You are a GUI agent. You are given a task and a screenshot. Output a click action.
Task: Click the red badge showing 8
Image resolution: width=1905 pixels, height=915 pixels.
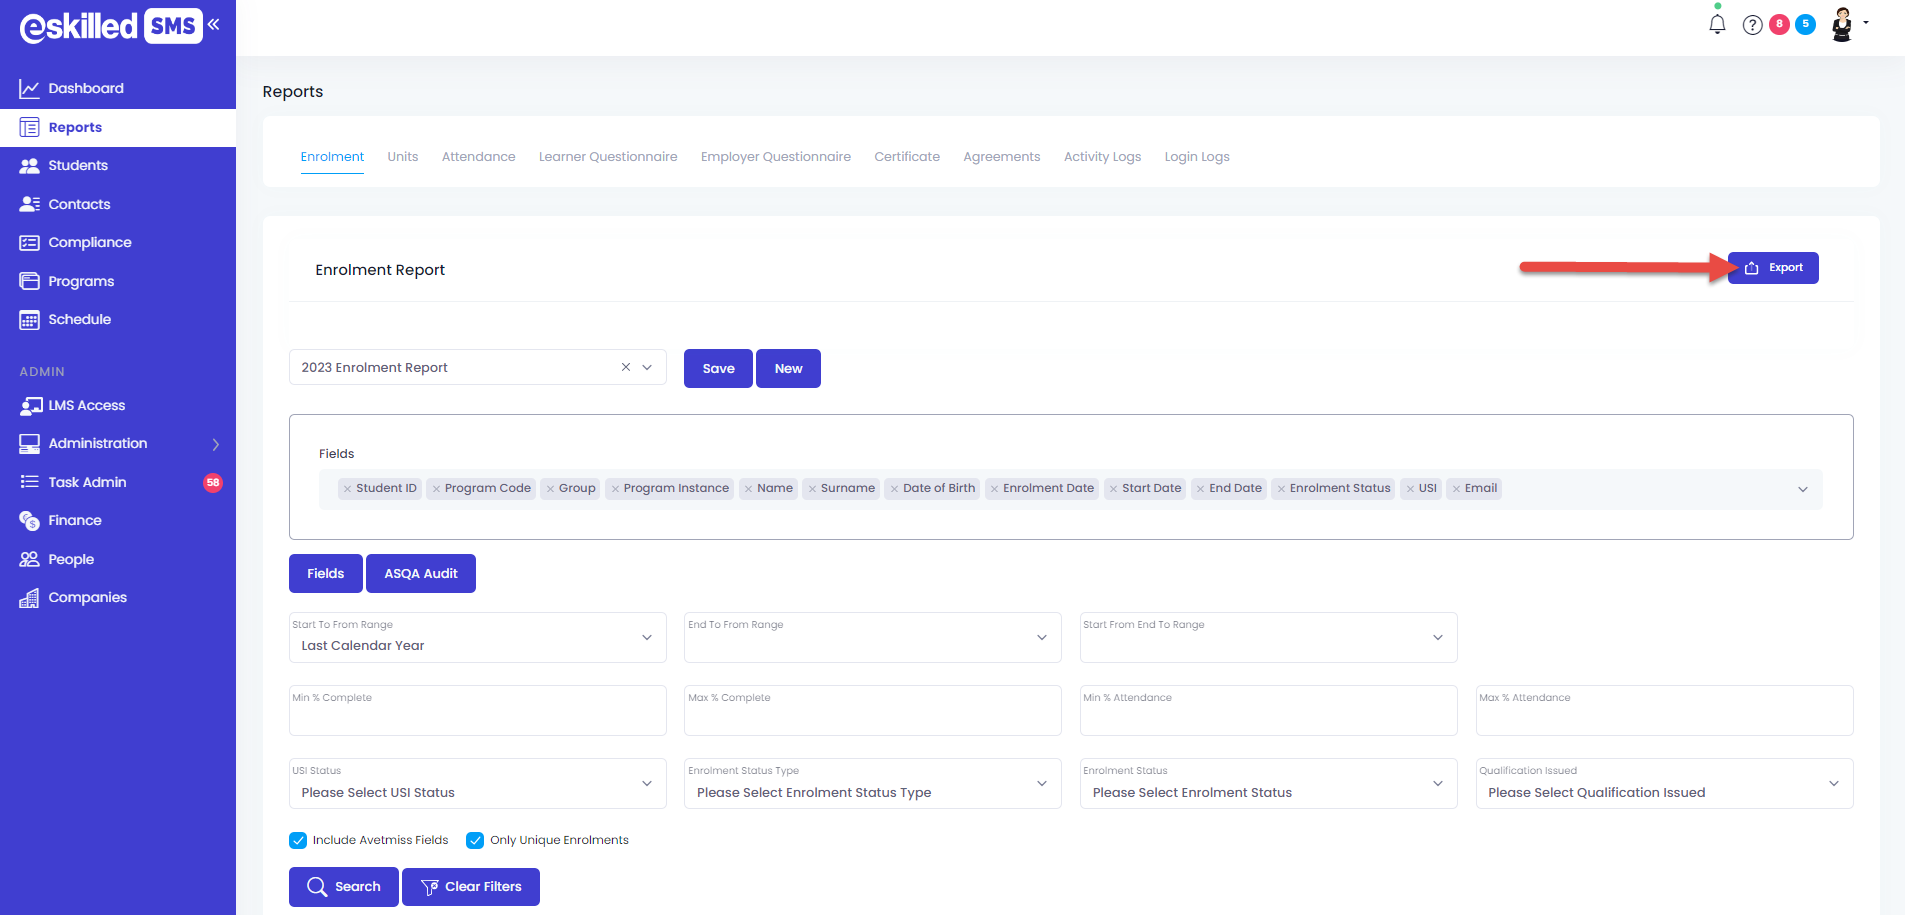click(1779, 25)
